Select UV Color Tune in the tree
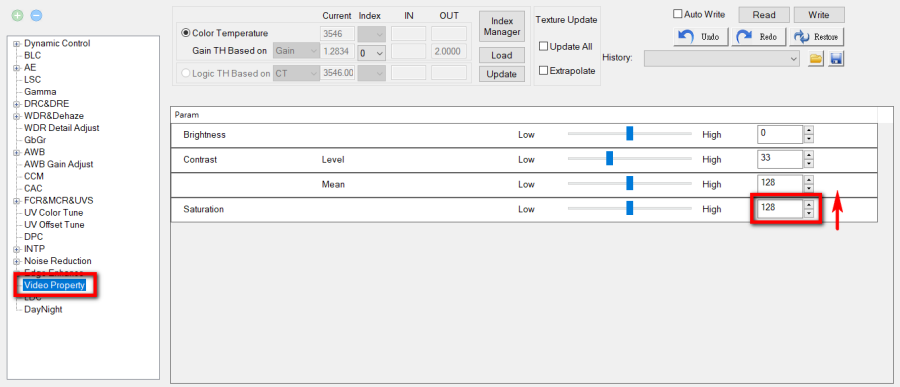This screenshot has width=900, height=387. [x=54, y=212]
